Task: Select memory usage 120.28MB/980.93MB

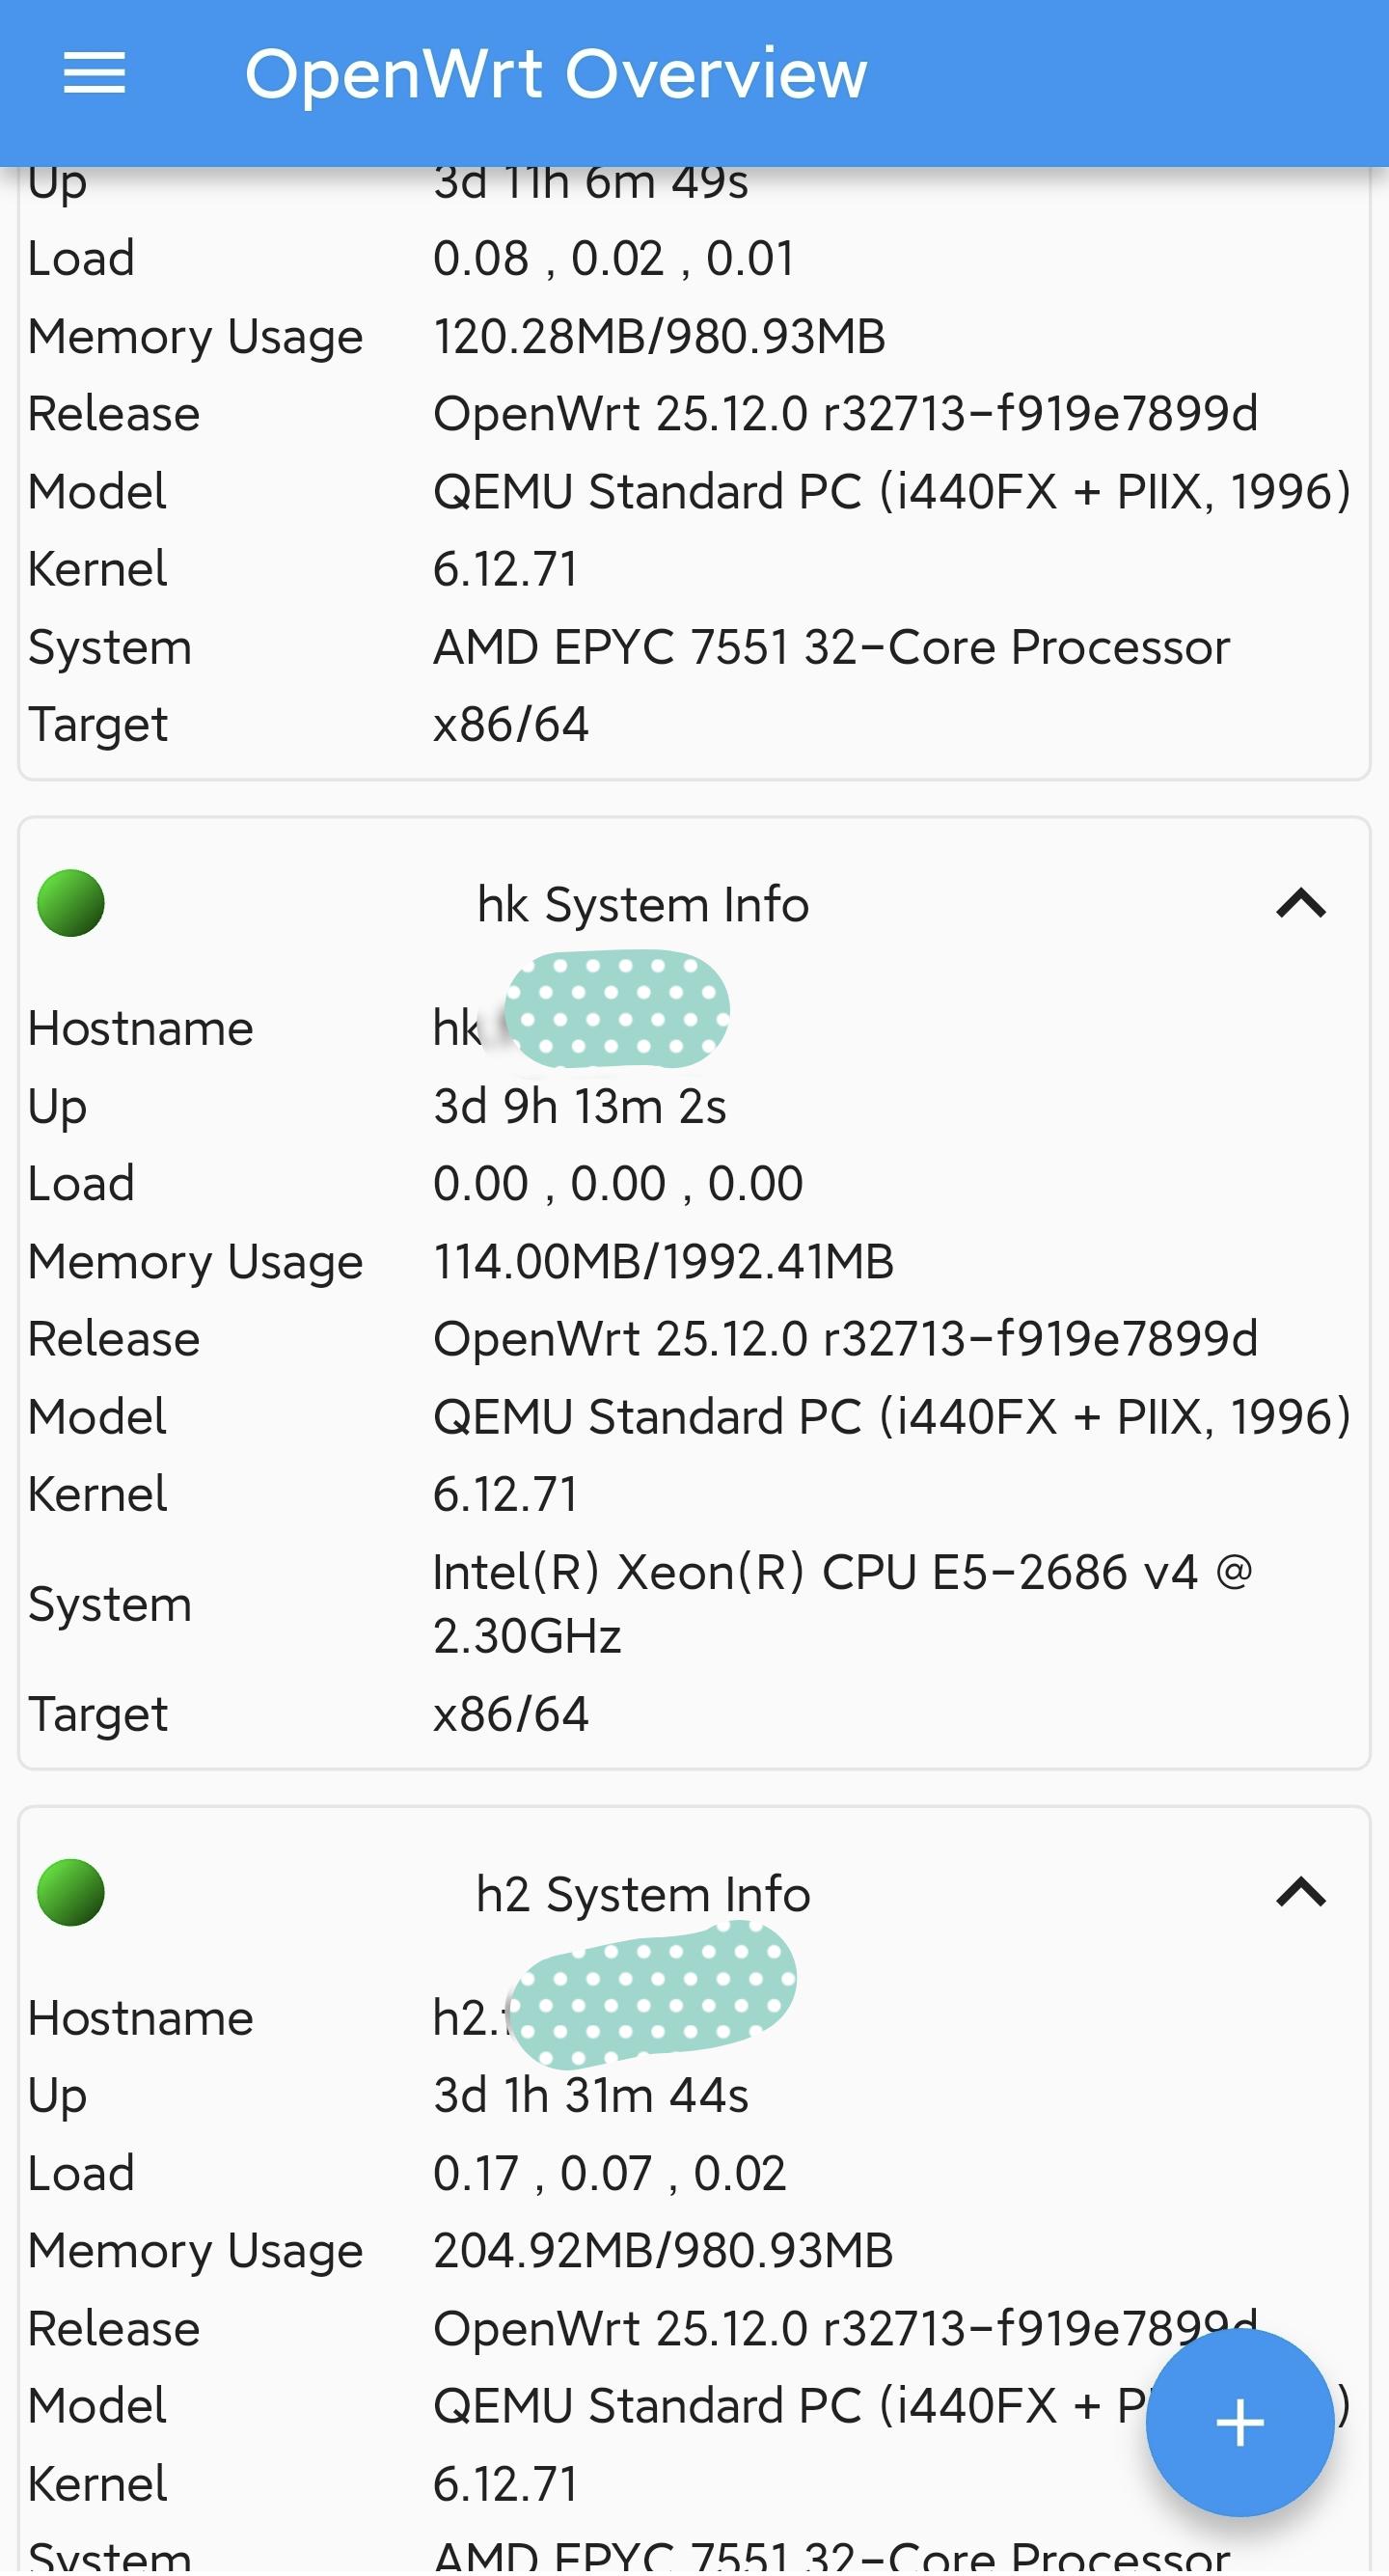Action: pyautogui.click(x=658, y=336)
